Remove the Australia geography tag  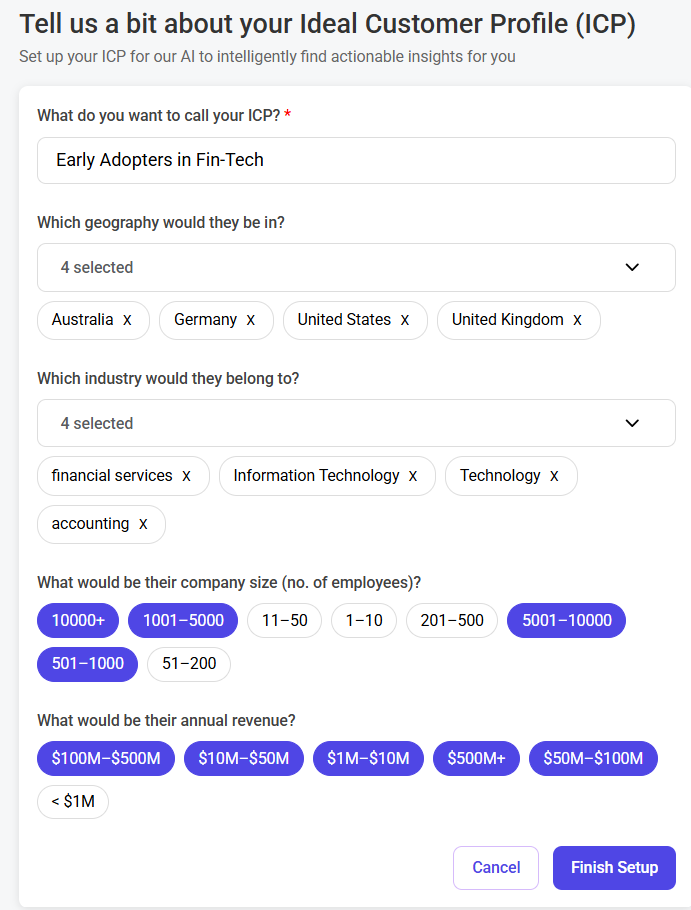click(x=127, y=320)
